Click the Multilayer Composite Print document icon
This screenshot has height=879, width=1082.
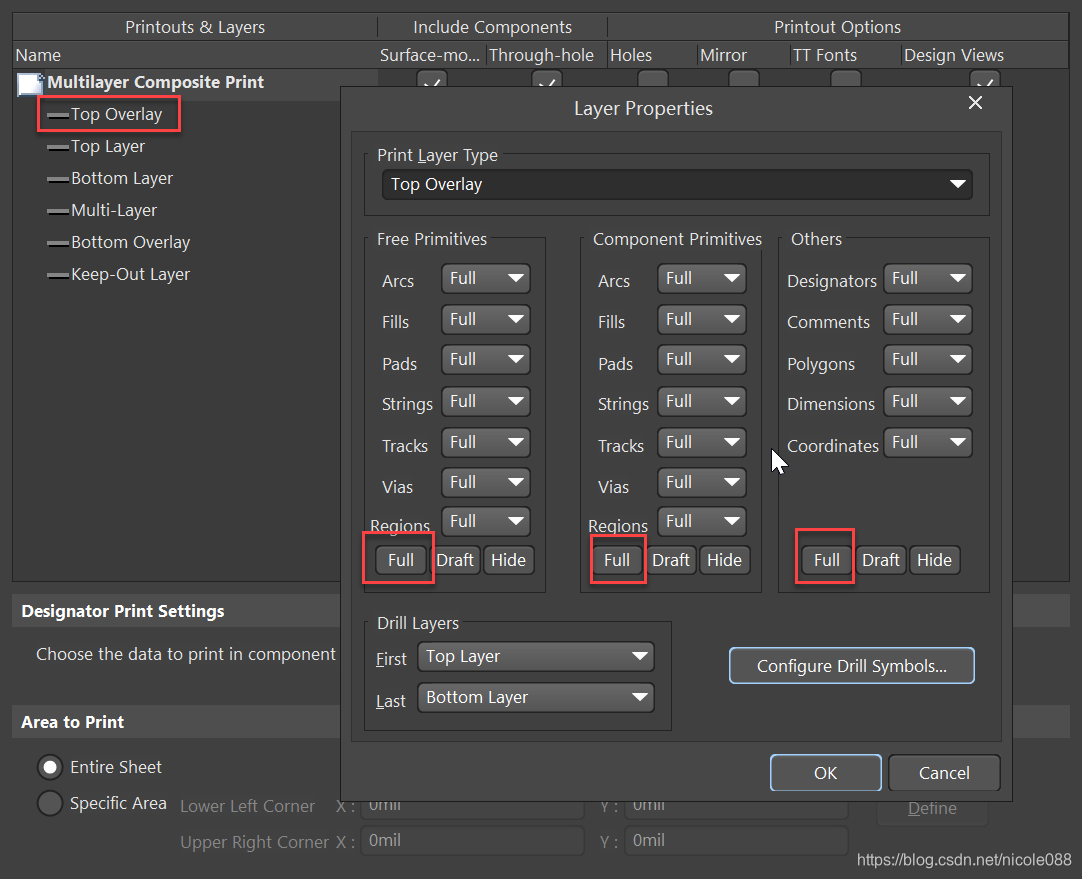click(30, 84)
